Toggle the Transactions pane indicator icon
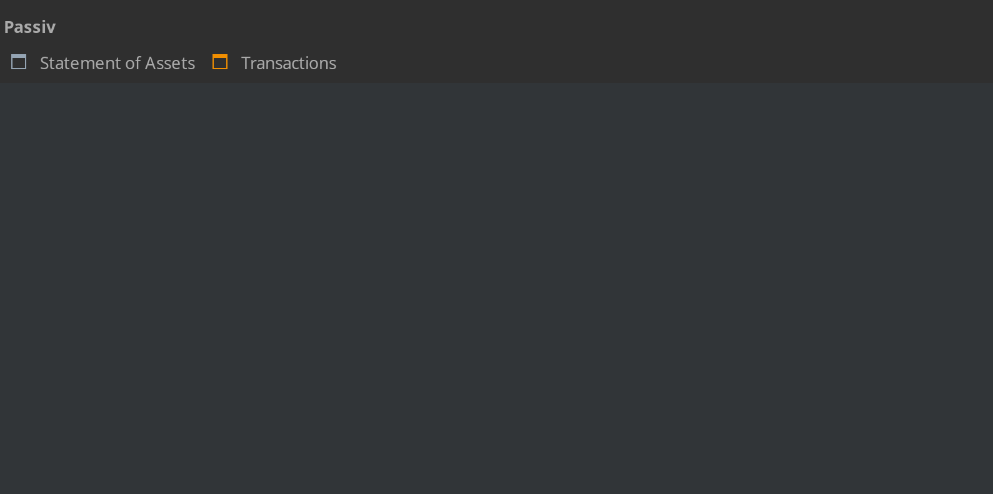This screenshot has height=494, width=993. click(x=220, y=62)
